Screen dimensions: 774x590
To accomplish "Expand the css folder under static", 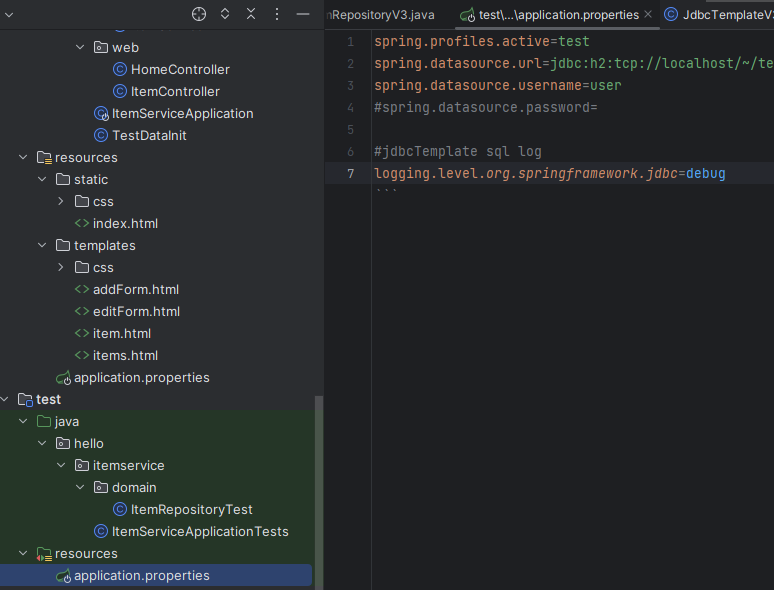I will click(x=61, y=201).
